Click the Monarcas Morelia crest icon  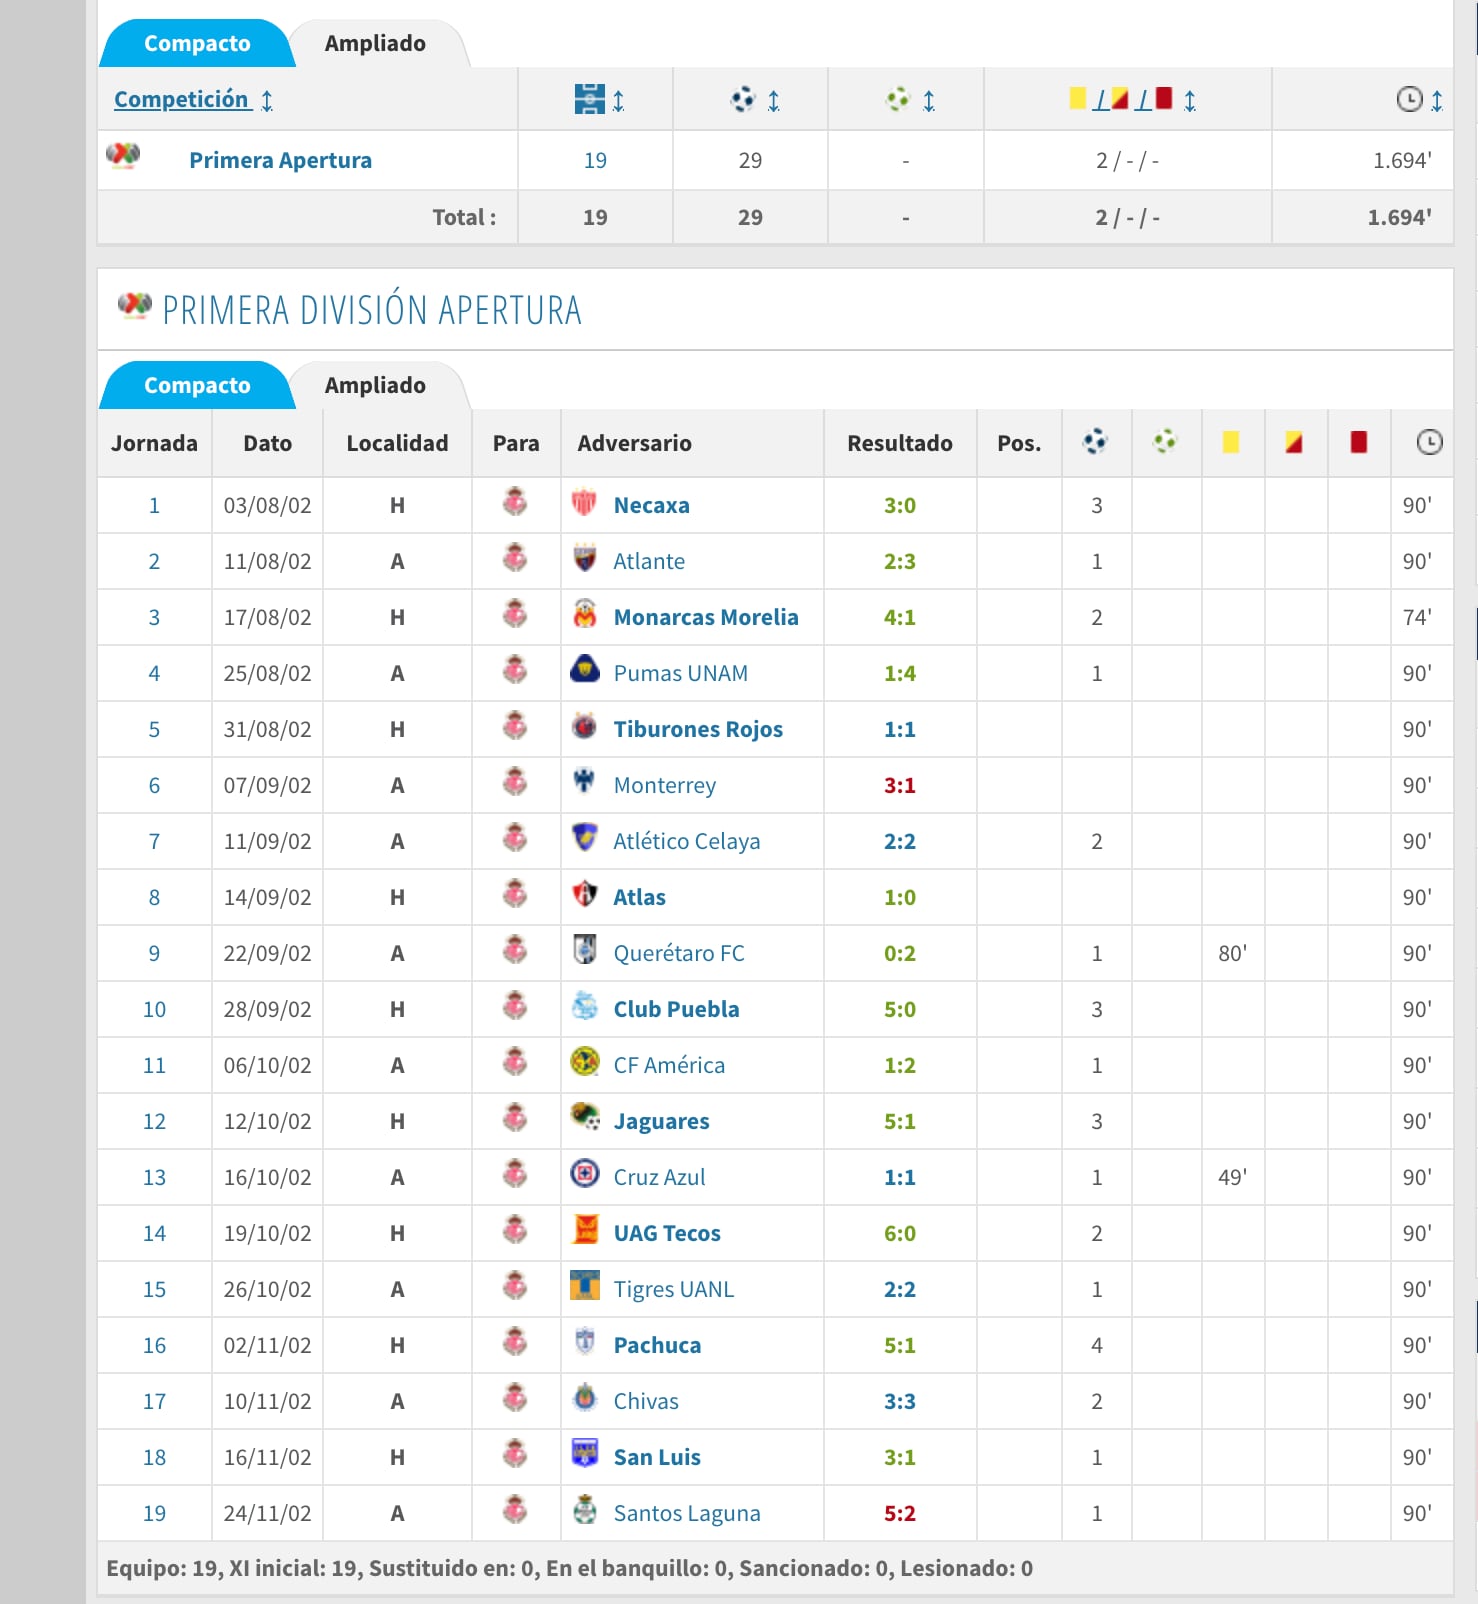[x=584, y=614]
